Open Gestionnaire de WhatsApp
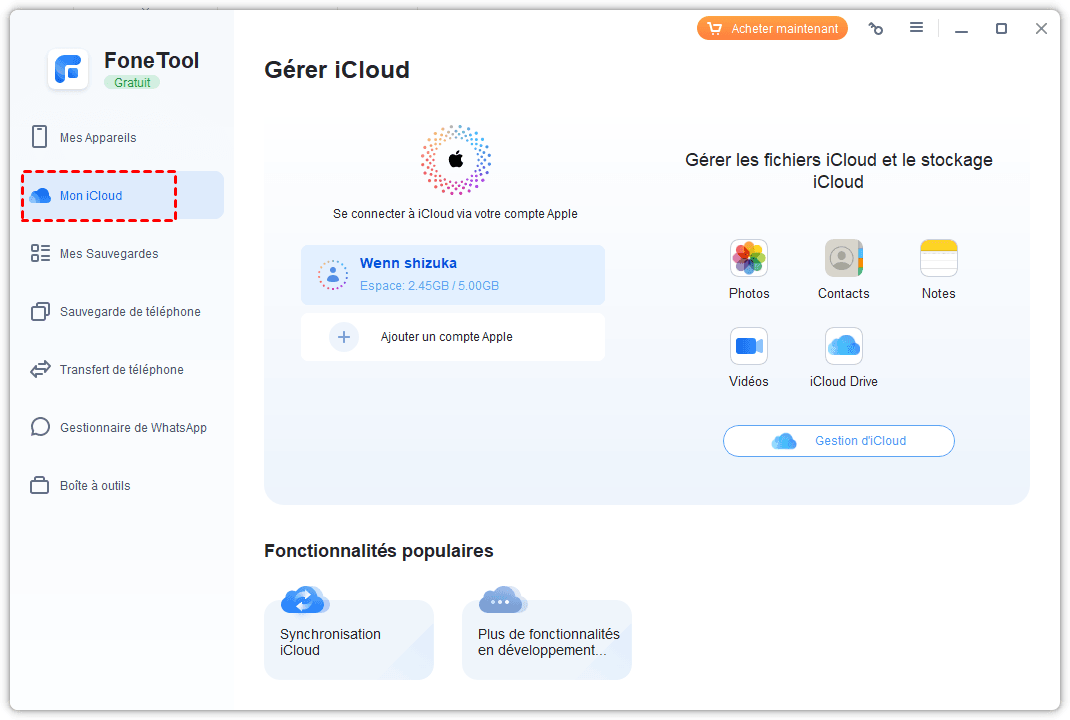 (x=133, y=428)
